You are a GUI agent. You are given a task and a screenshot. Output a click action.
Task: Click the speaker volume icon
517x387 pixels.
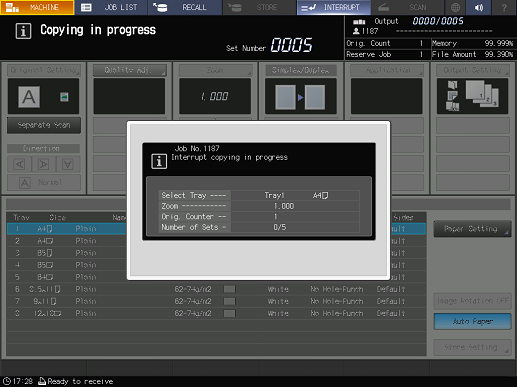tap(479, 7)
